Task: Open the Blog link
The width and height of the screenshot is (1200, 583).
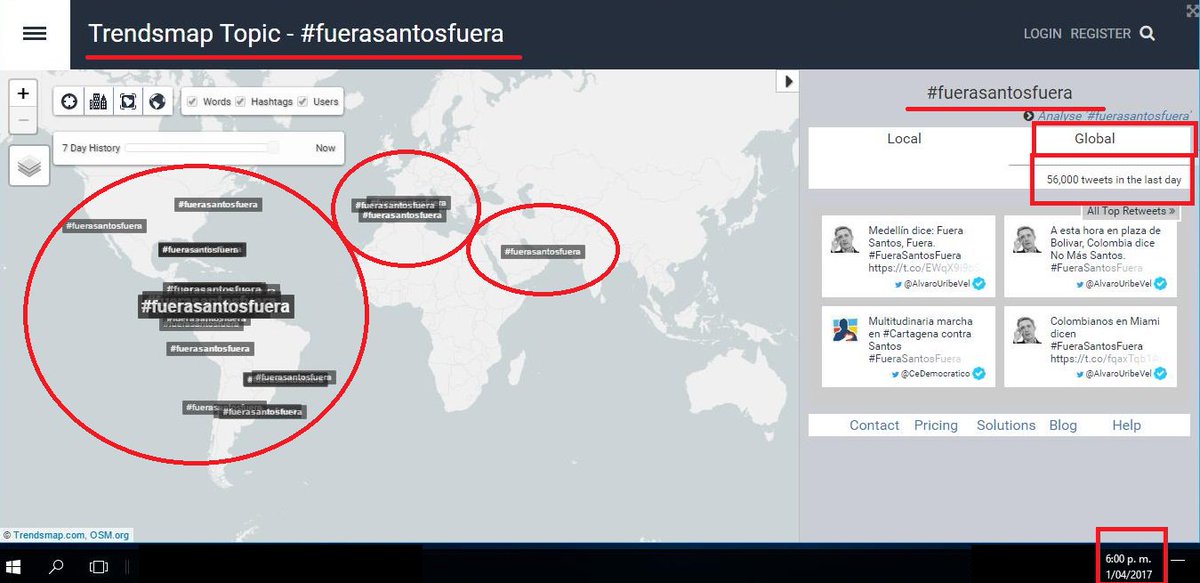Action: [1063, 425]
